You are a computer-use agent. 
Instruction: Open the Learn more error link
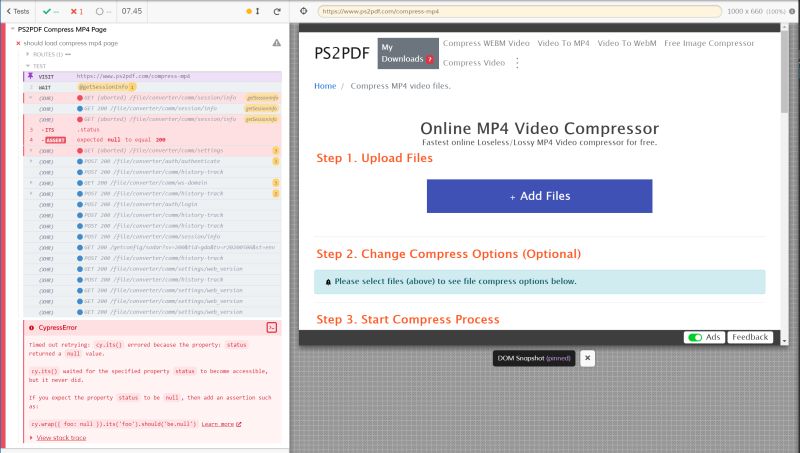point(221,424)
